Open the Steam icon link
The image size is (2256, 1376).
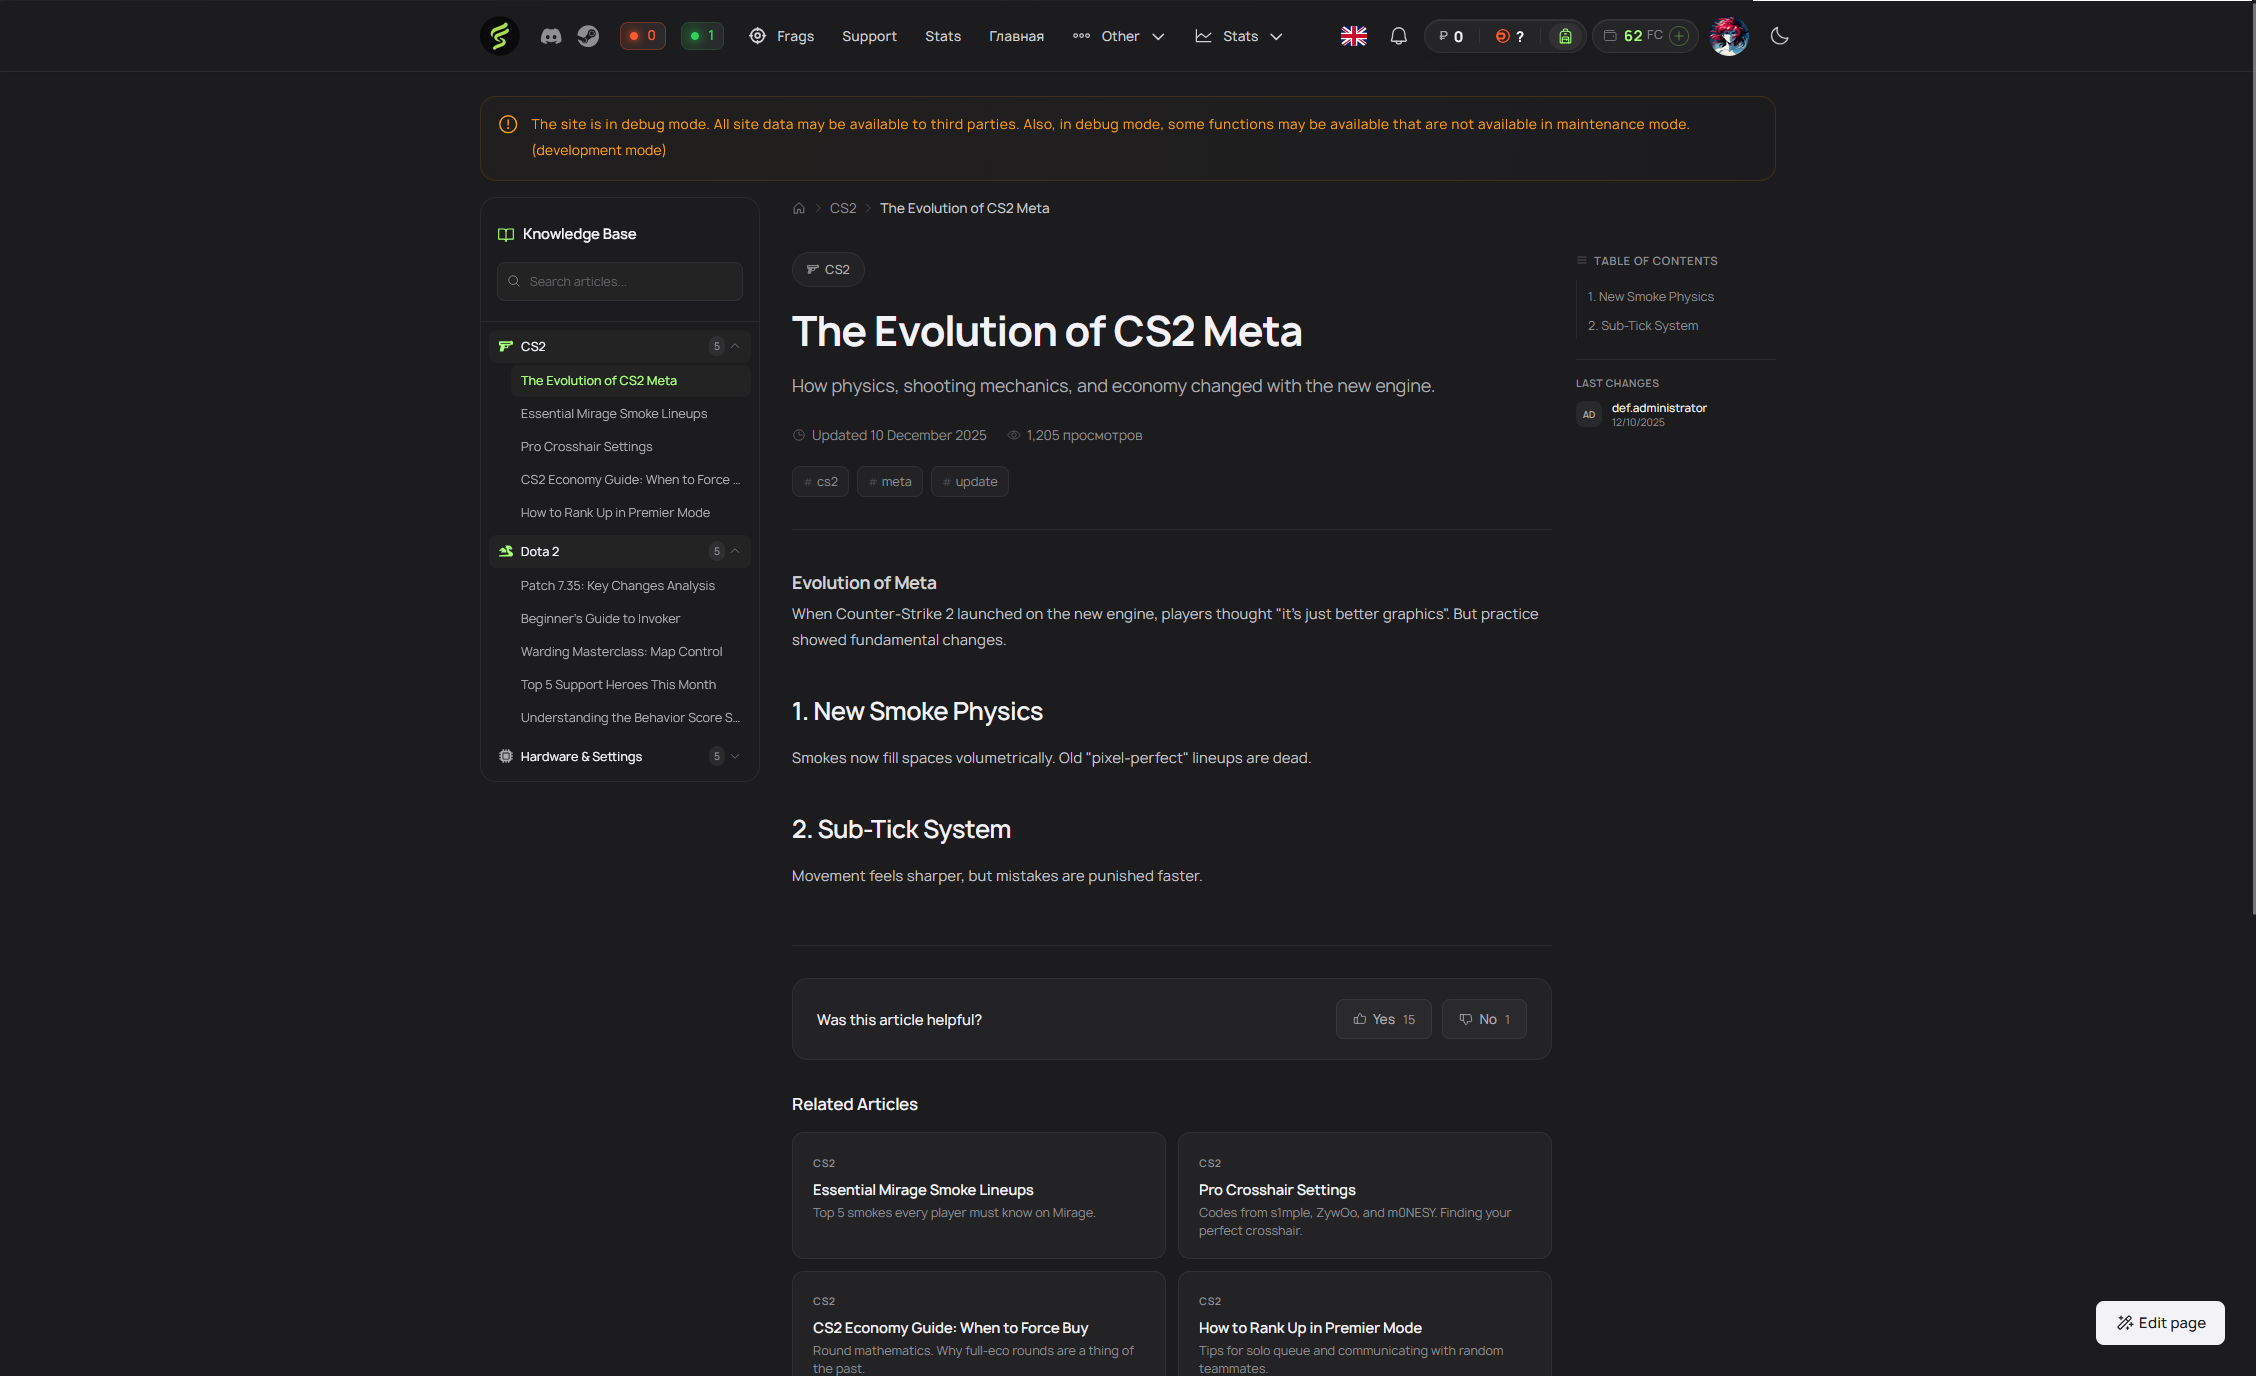point(588,36)
